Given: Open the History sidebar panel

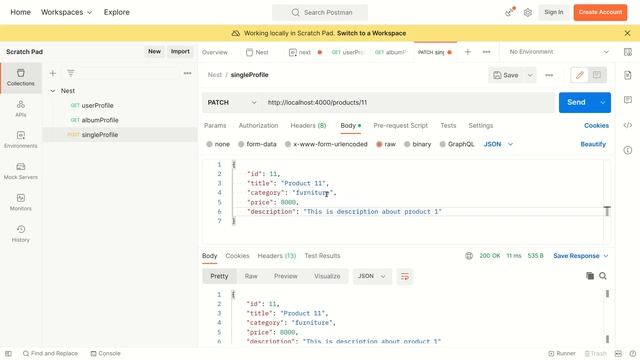Looking at the screenshot, I should click(20, 234).
